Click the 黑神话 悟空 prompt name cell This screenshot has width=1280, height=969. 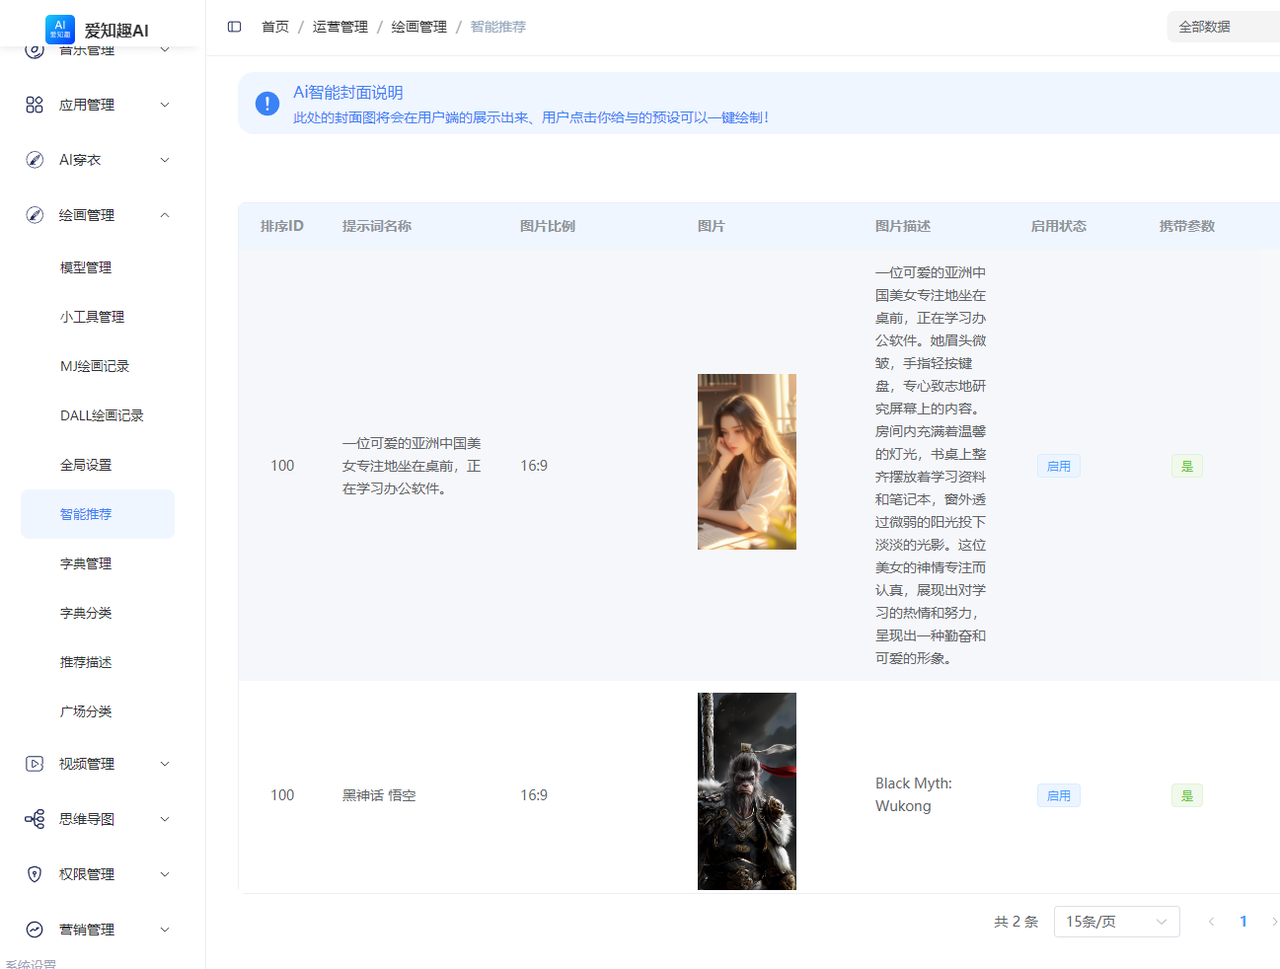[x=379, y=796]
